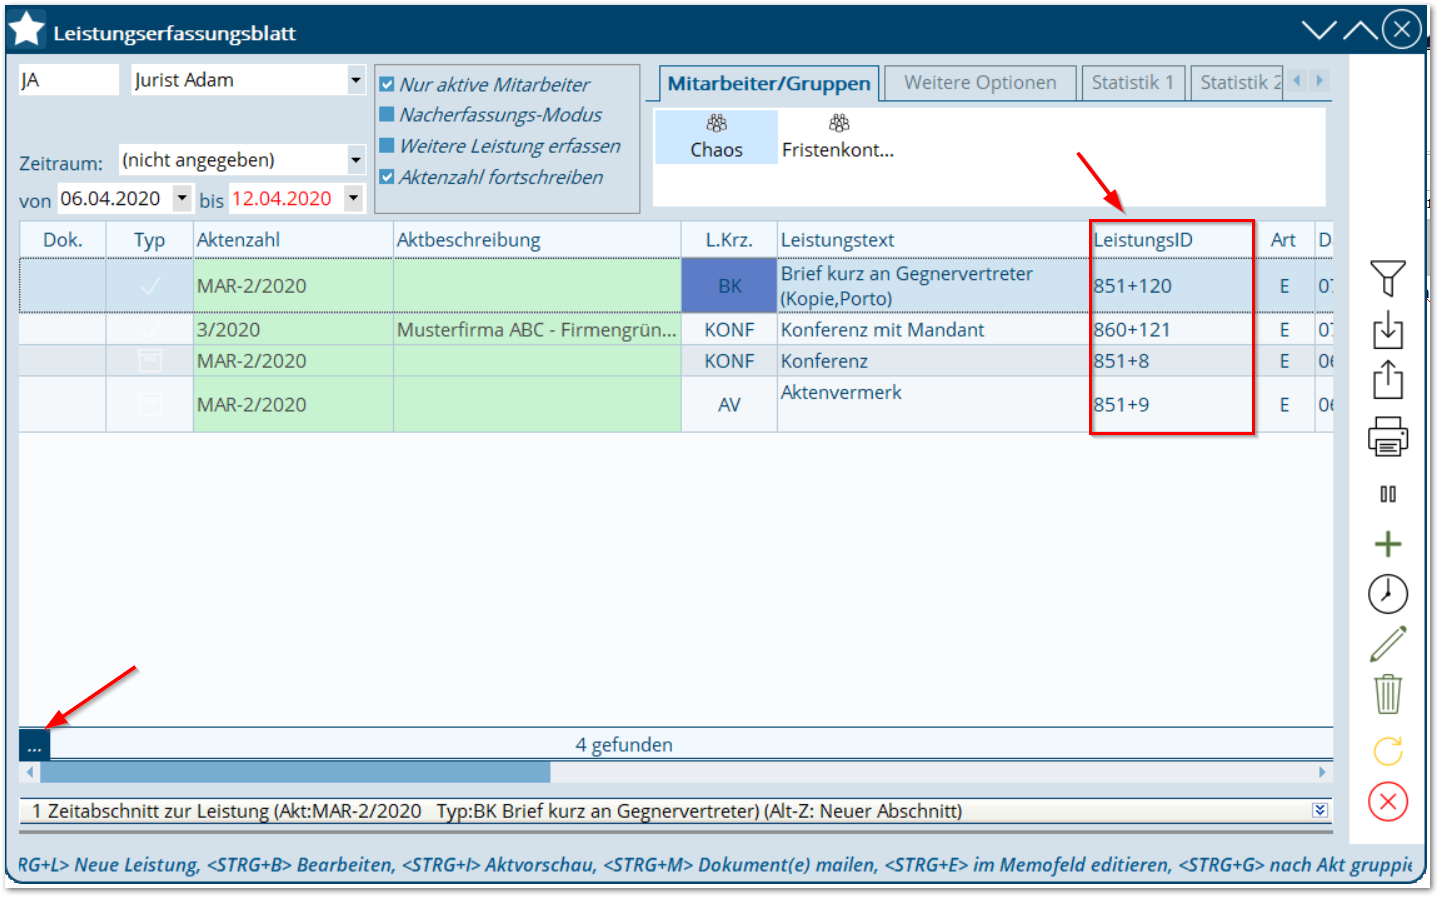Click the star icon in the title bar

27,30
